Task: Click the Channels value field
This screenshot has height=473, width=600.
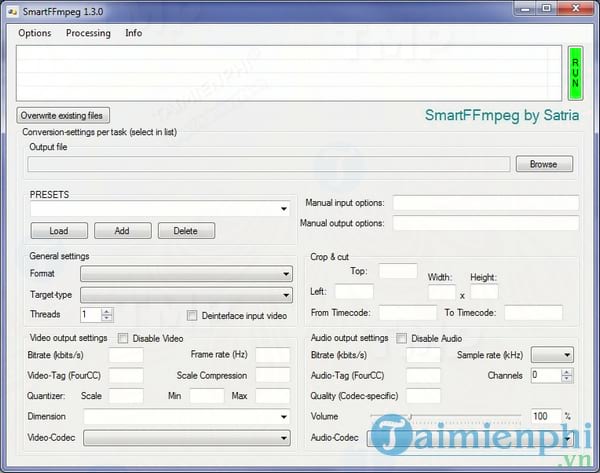Action: (x=546, y=375)
